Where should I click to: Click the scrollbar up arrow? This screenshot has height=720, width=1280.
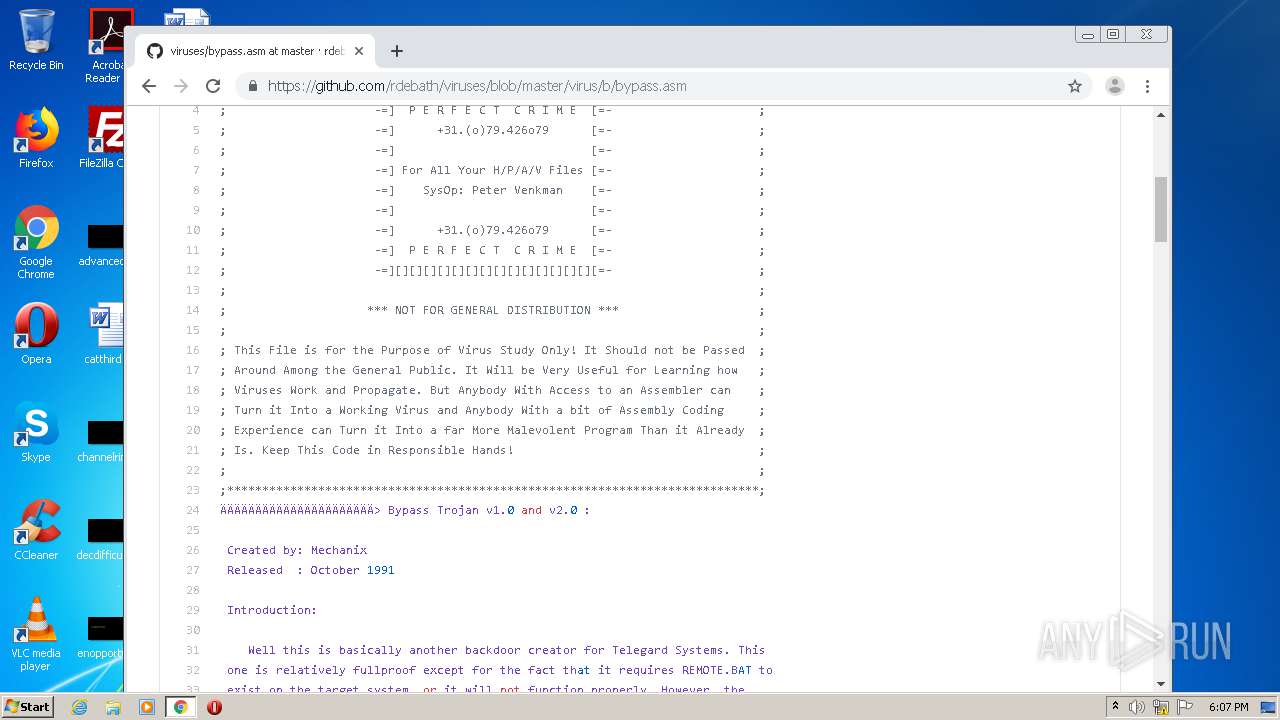(x=1161, y=115)
